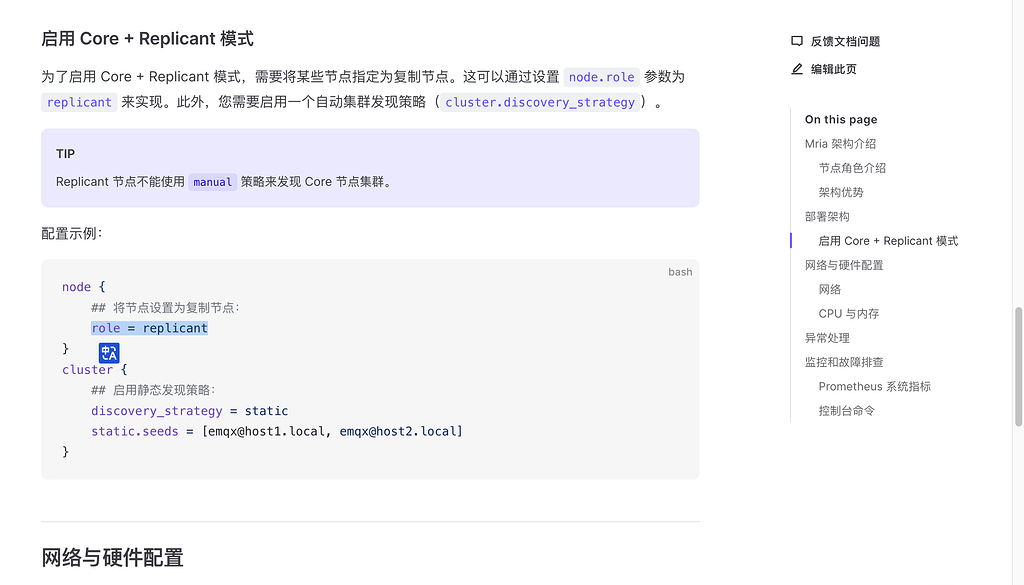1024x585 pixels.
Task: Click the cluster.discovery_strategy inline code text
Action: (x=538, y=102)
